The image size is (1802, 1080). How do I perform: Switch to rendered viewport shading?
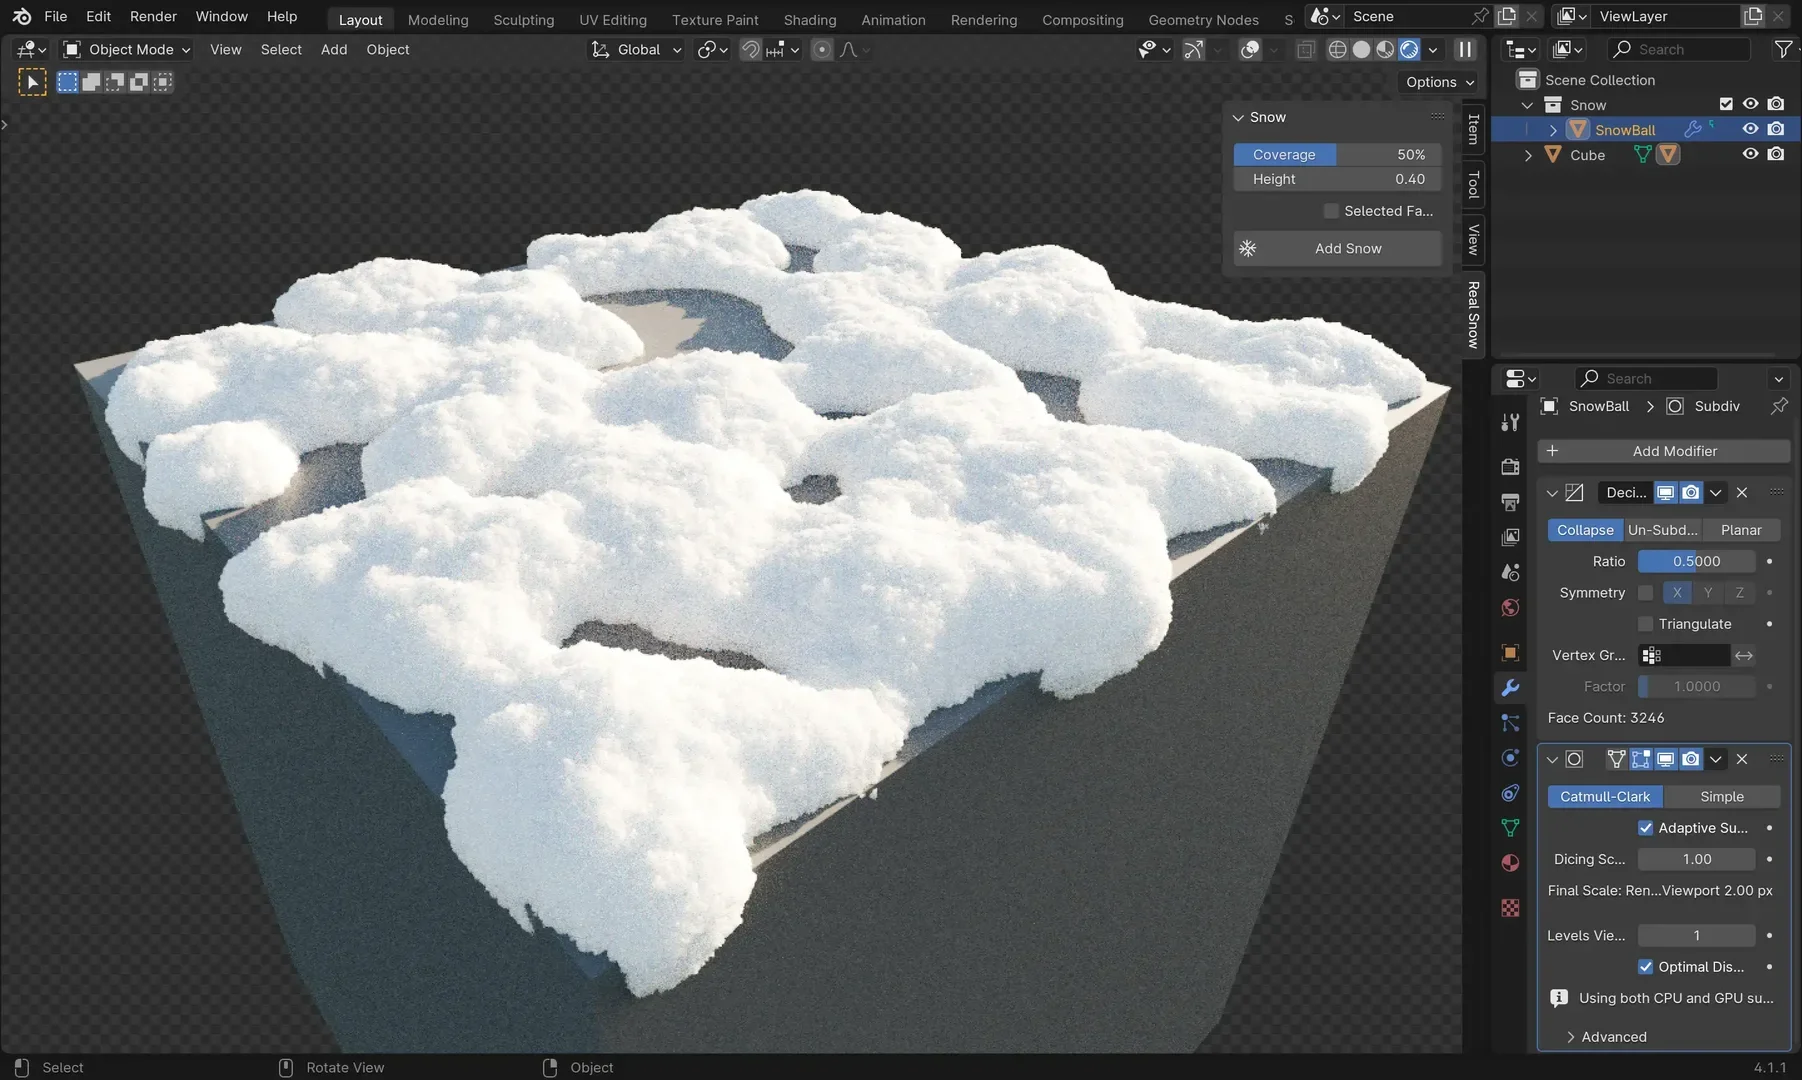1409,50
